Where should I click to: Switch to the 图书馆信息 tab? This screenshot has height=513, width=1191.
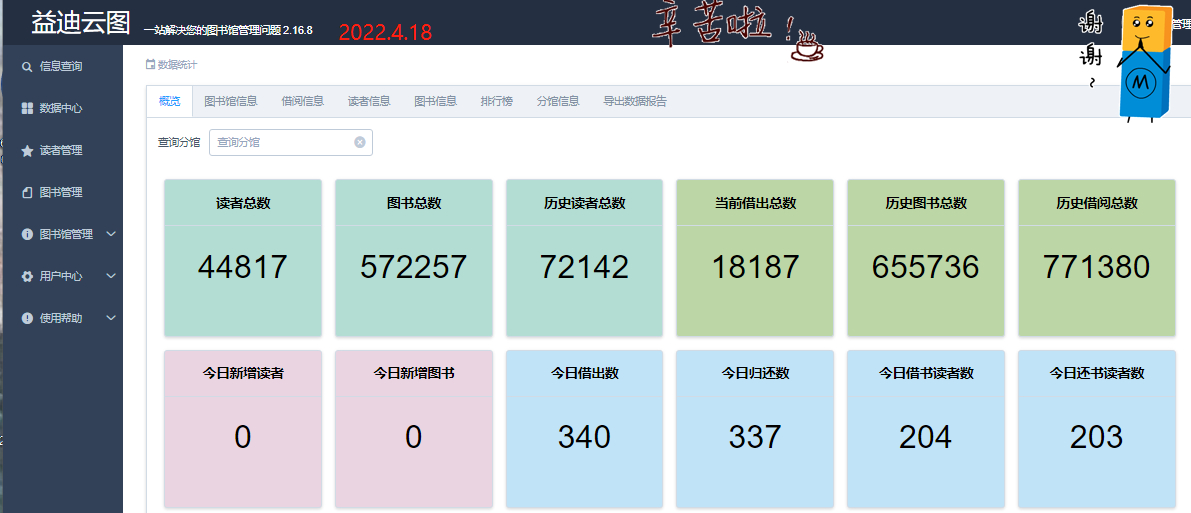pos(231,101)
